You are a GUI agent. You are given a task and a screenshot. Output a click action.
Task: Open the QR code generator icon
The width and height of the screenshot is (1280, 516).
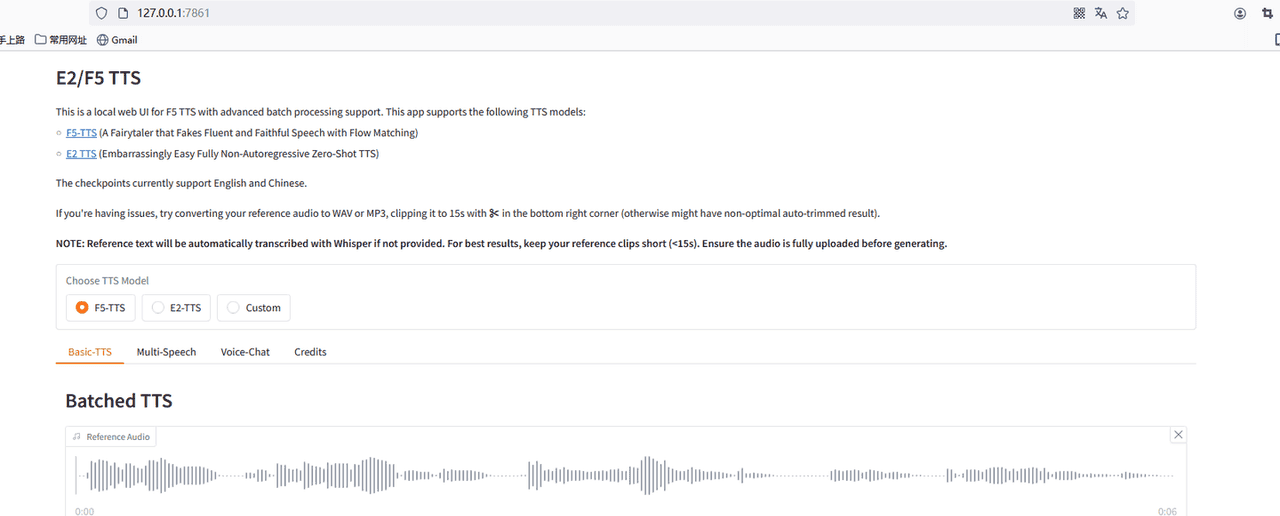(x=1079, y=13)
